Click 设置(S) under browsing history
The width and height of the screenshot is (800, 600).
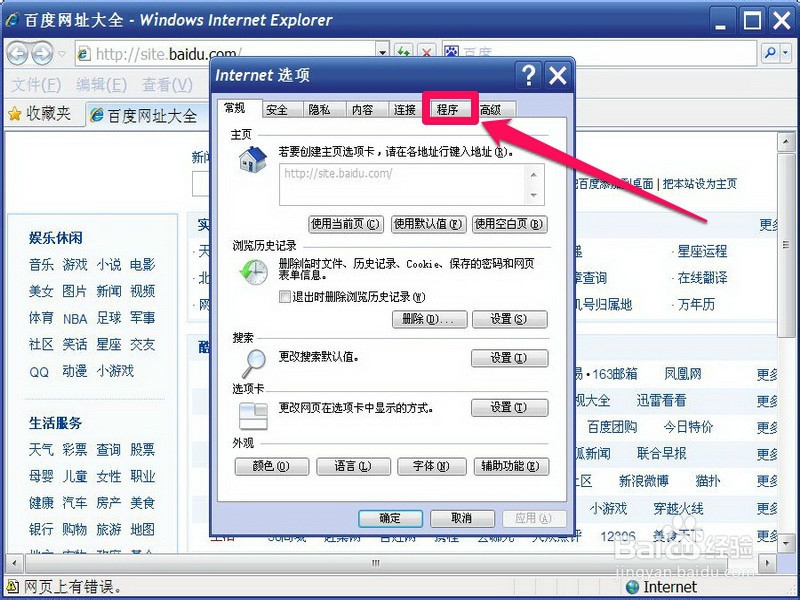click(510, 319)
